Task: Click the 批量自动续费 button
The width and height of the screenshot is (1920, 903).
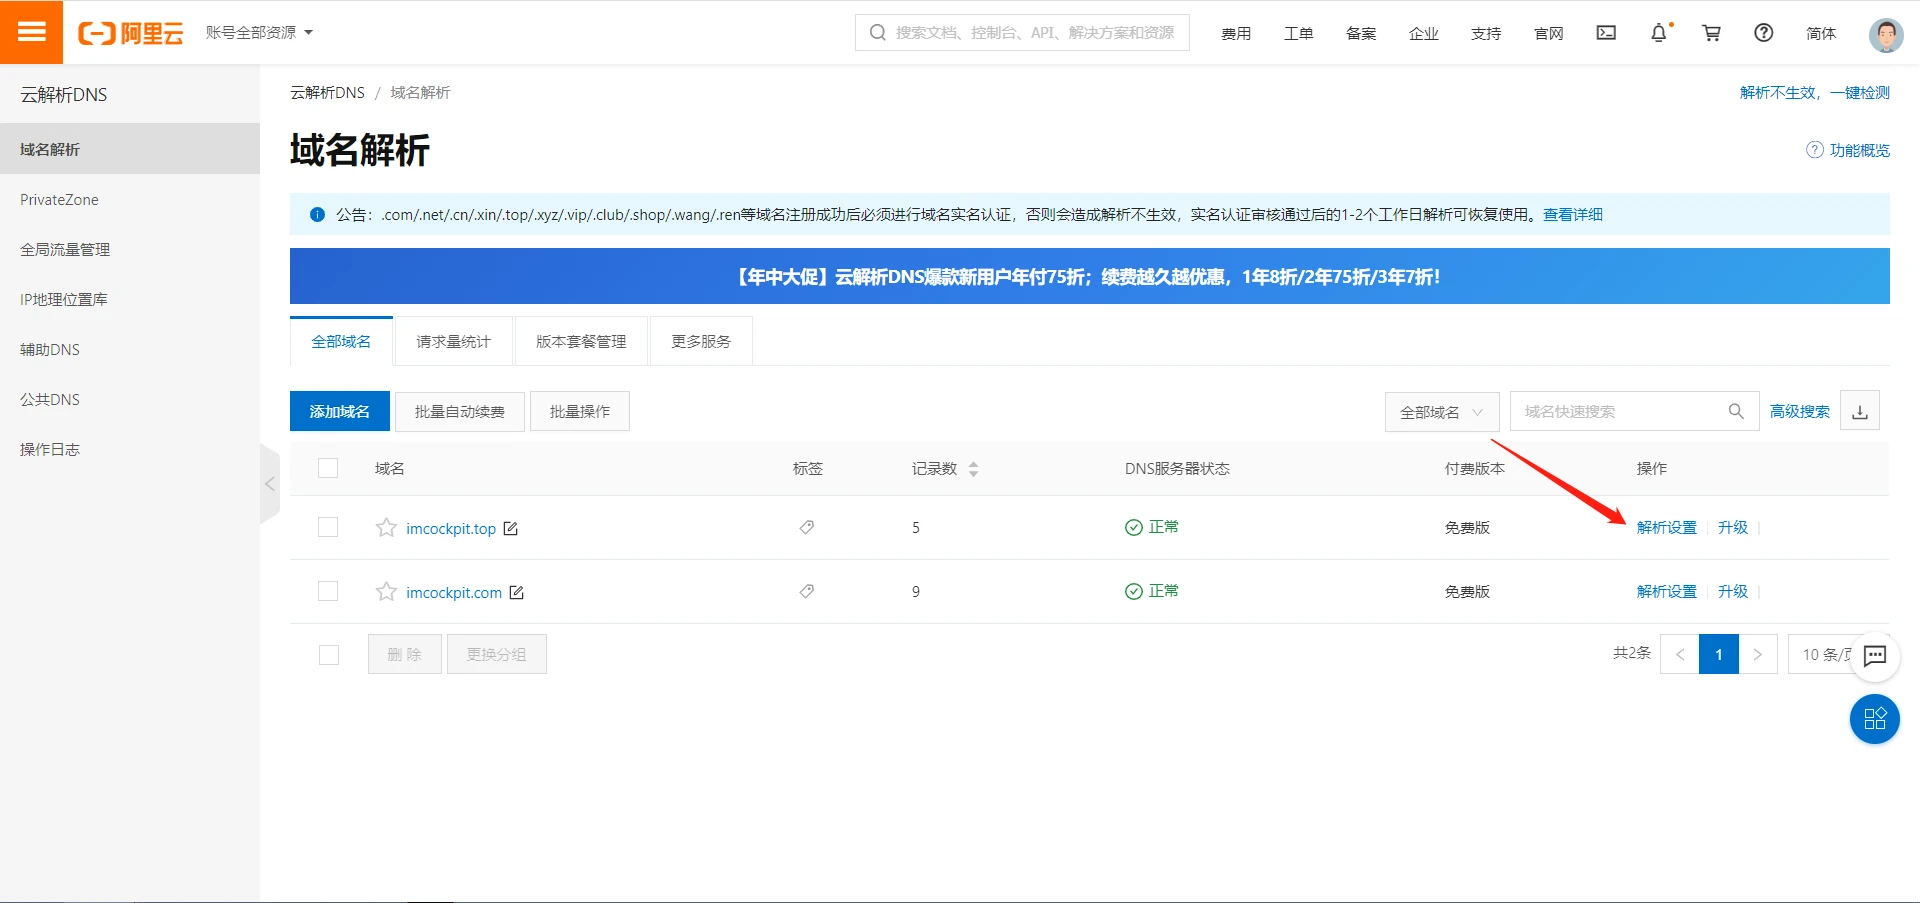Action: coord(460,411)
